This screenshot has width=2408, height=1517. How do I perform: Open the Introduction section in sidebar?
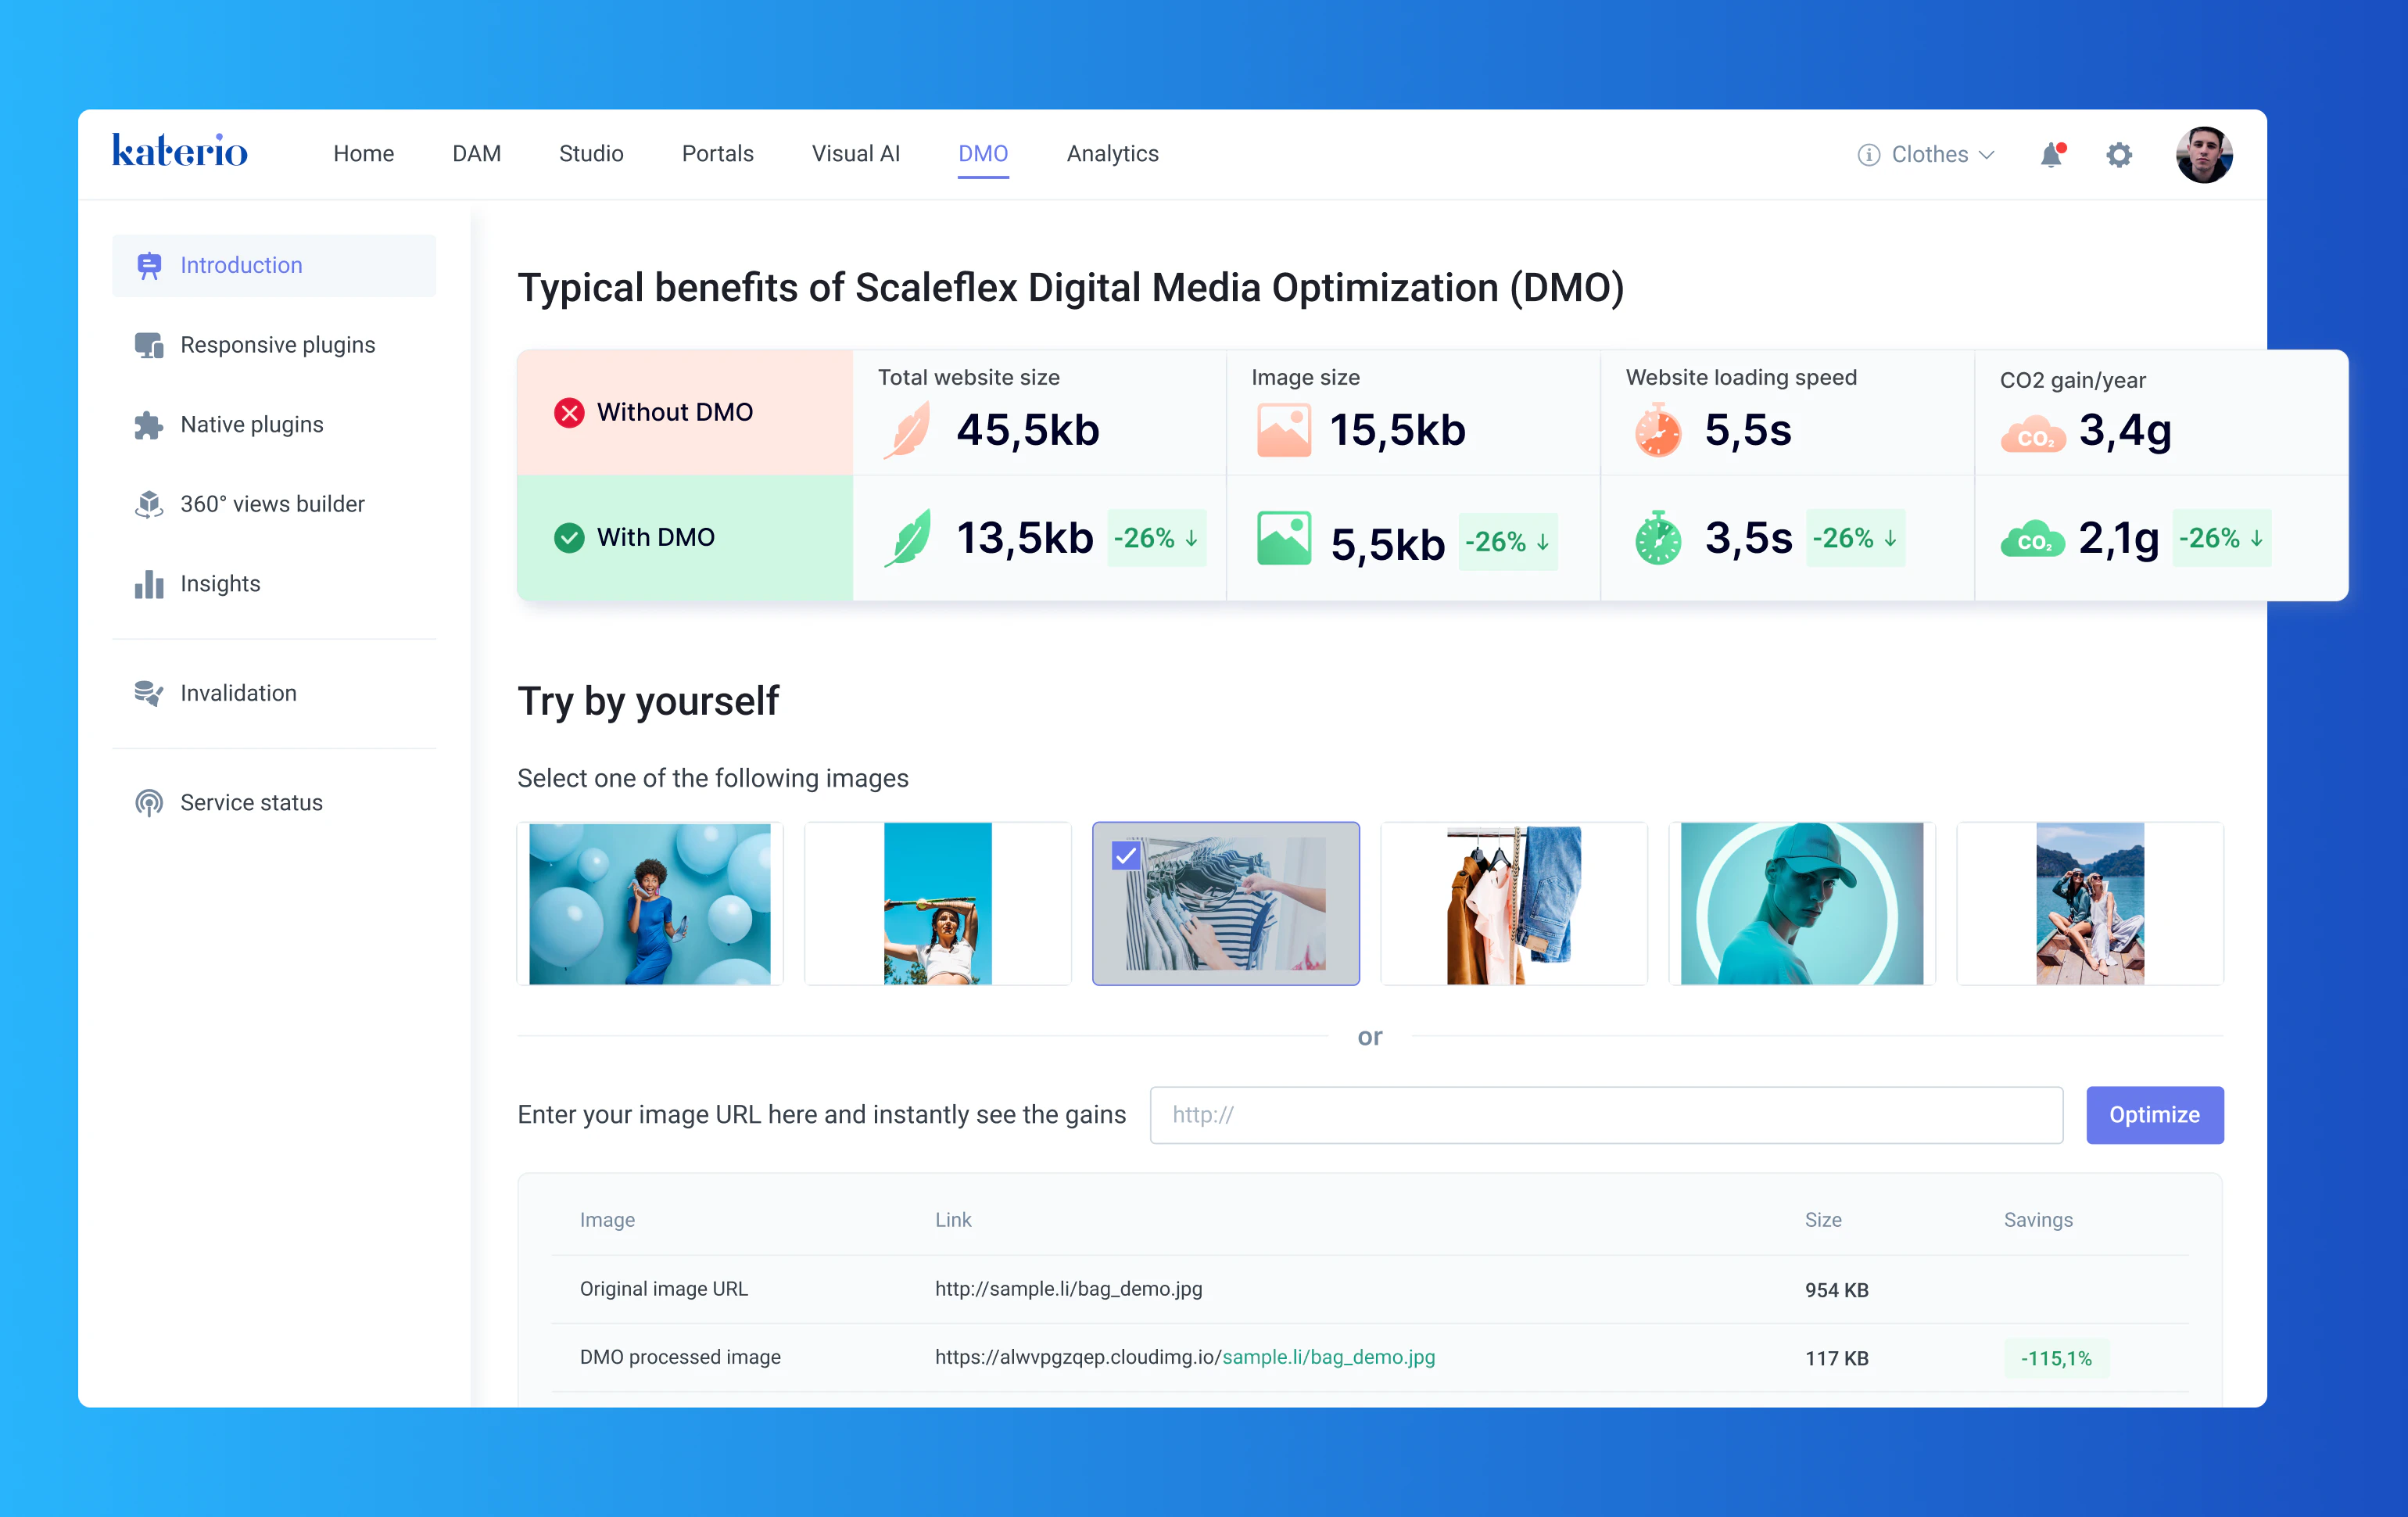[x=241, y=265]
